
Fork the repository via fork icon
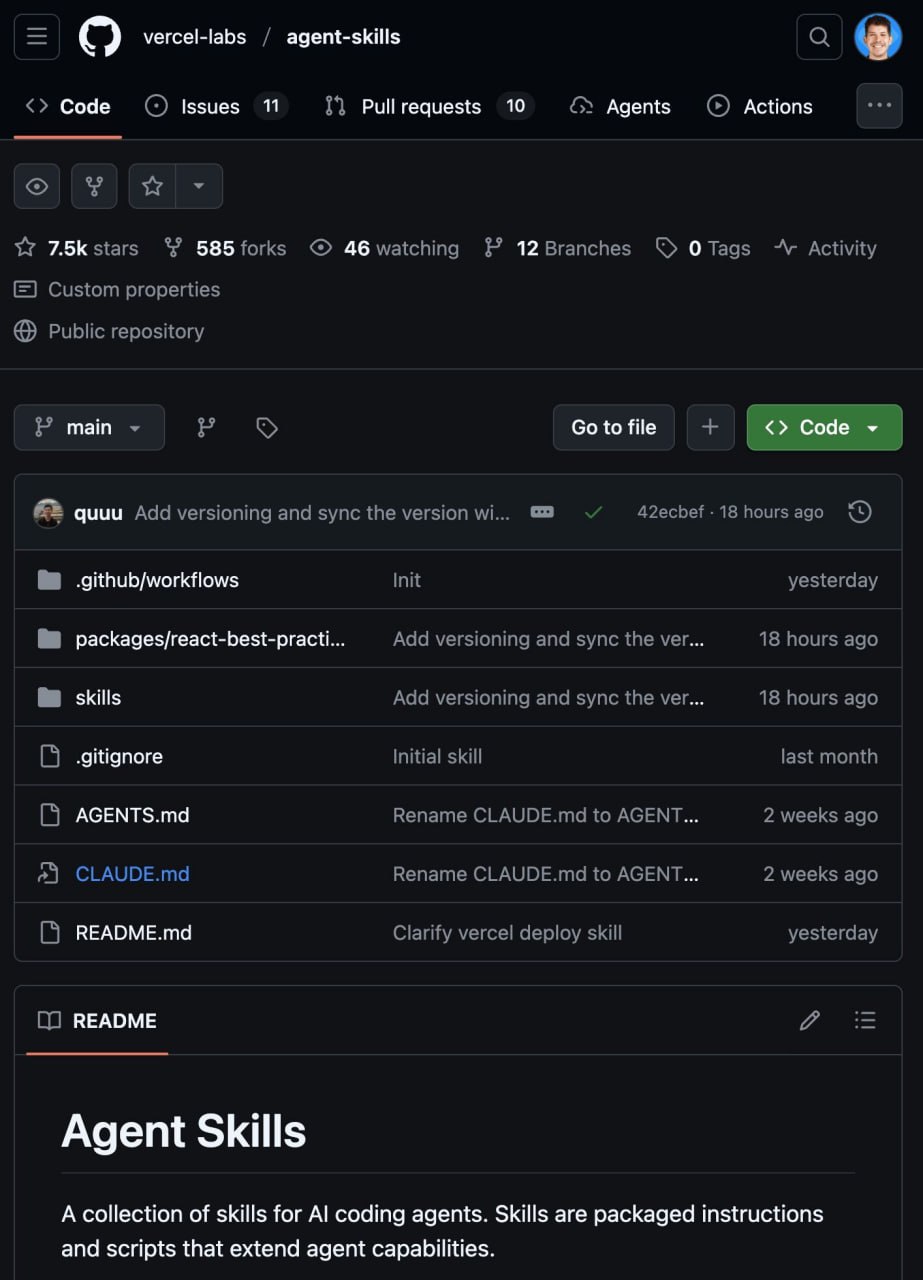click(x=95, y=186)
